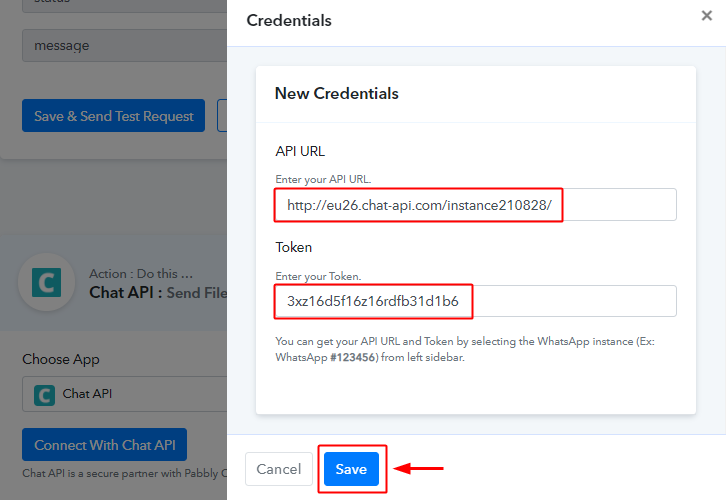Click Save & Send Test Request button

[113, 115]
